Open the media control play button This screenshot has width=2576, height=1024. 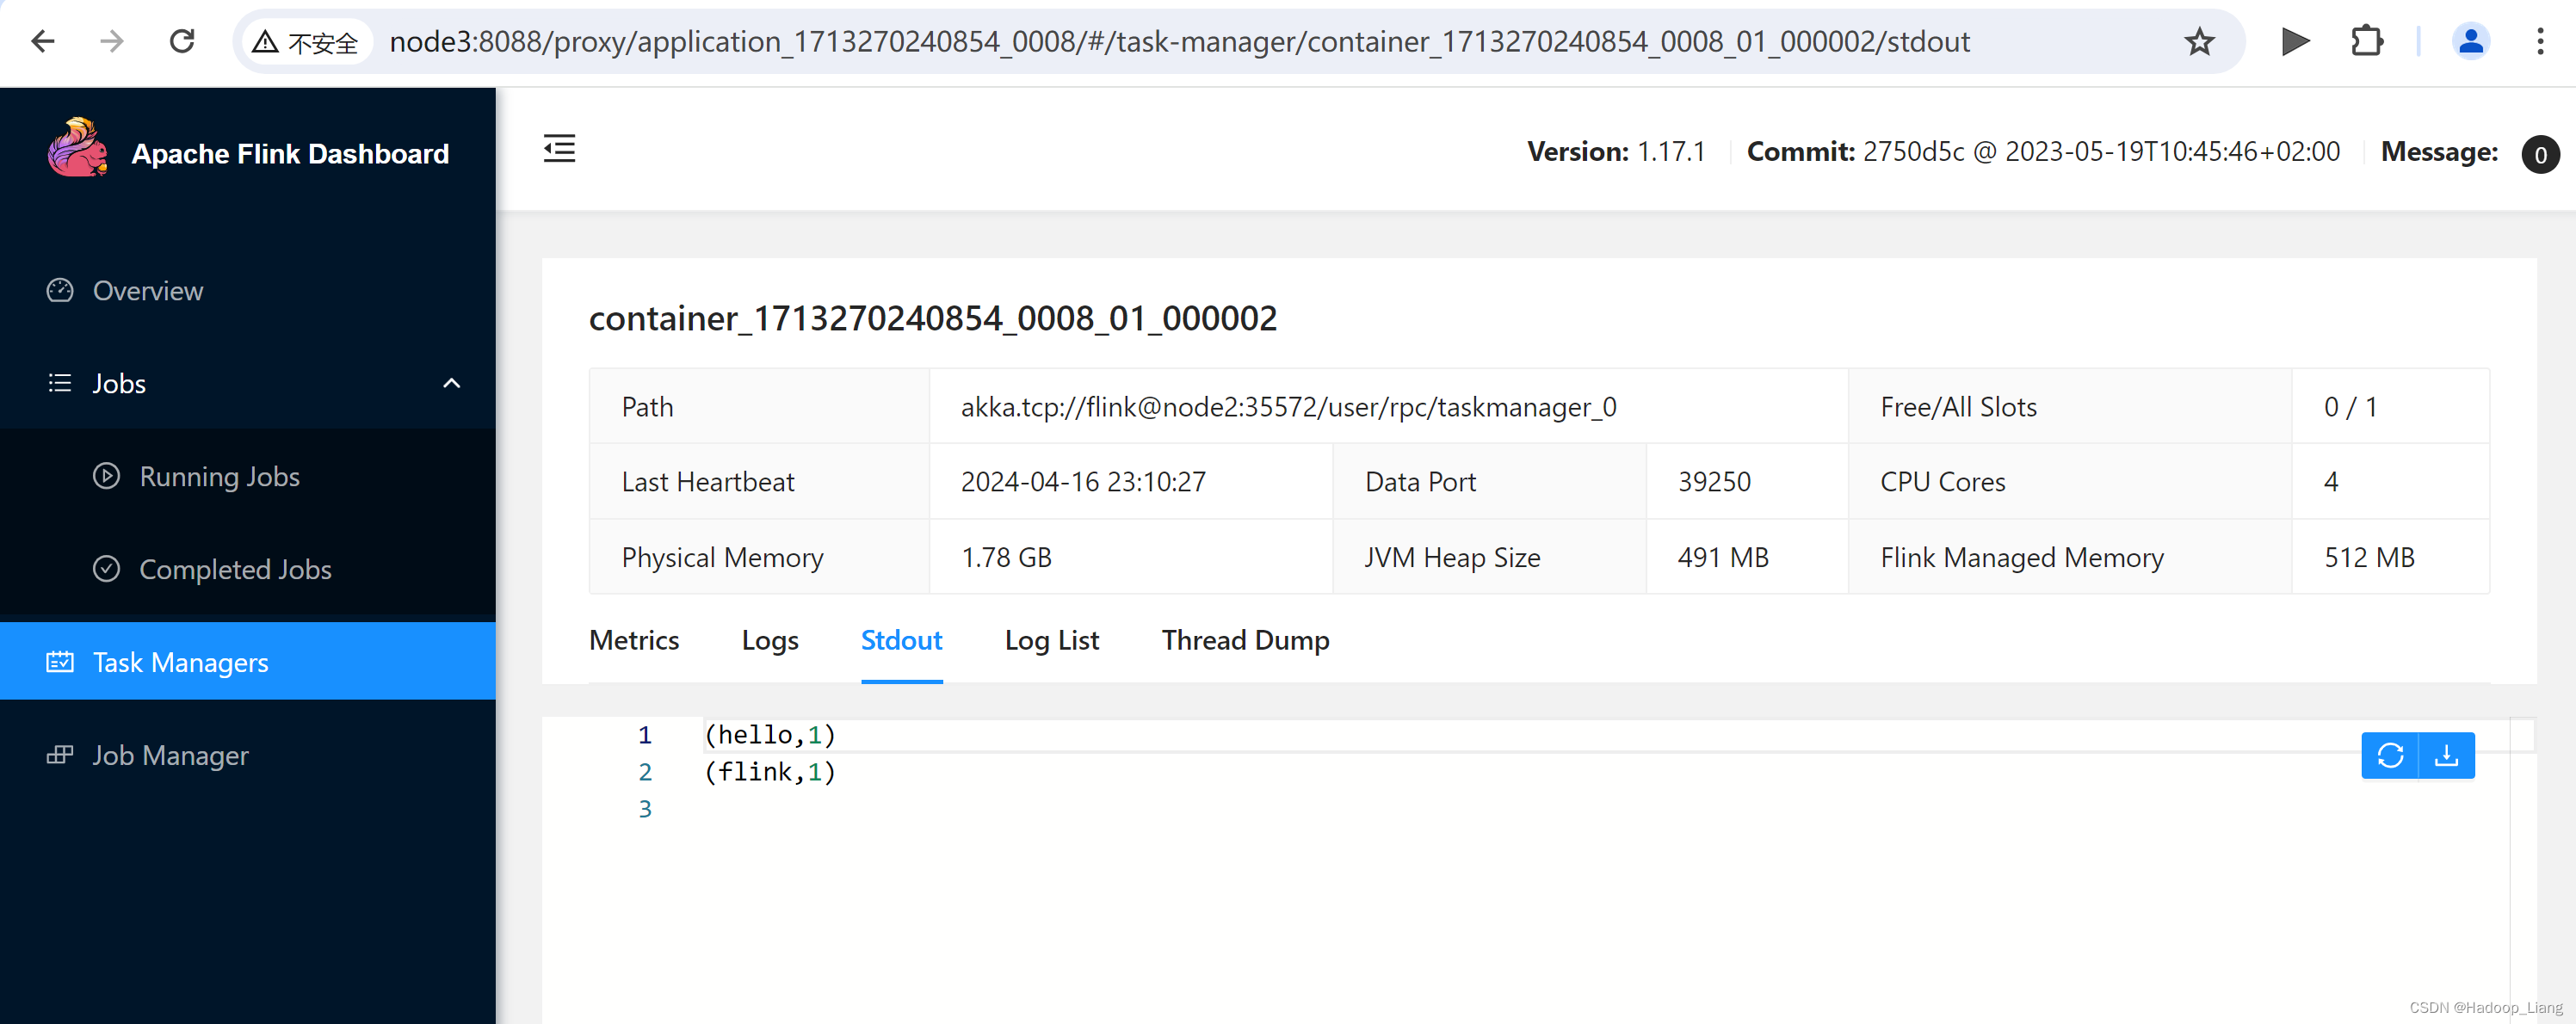click(2295, 42)
